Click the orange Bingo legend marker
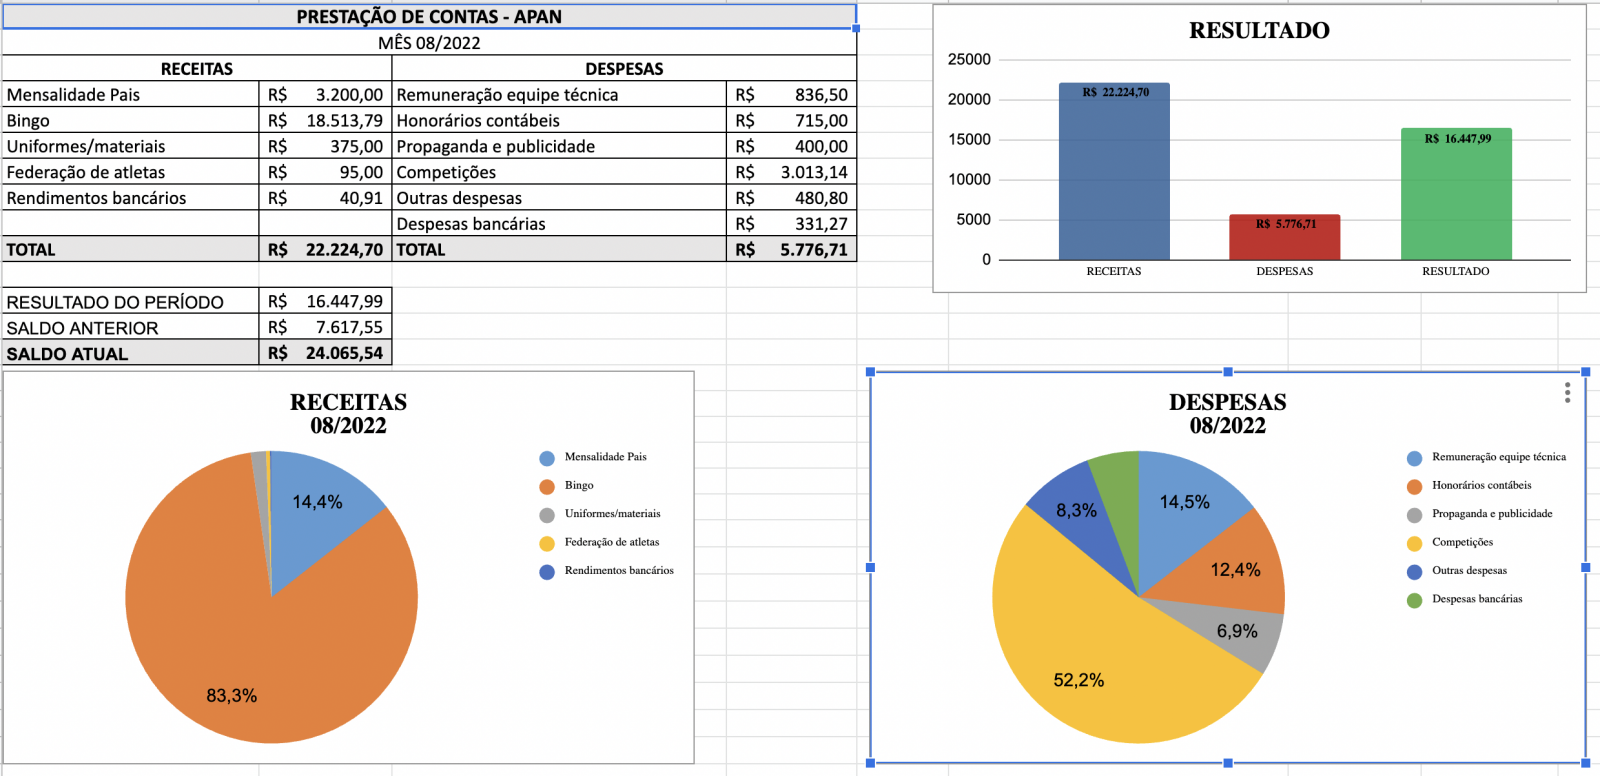1600x776 pixels. click(547, 487)
